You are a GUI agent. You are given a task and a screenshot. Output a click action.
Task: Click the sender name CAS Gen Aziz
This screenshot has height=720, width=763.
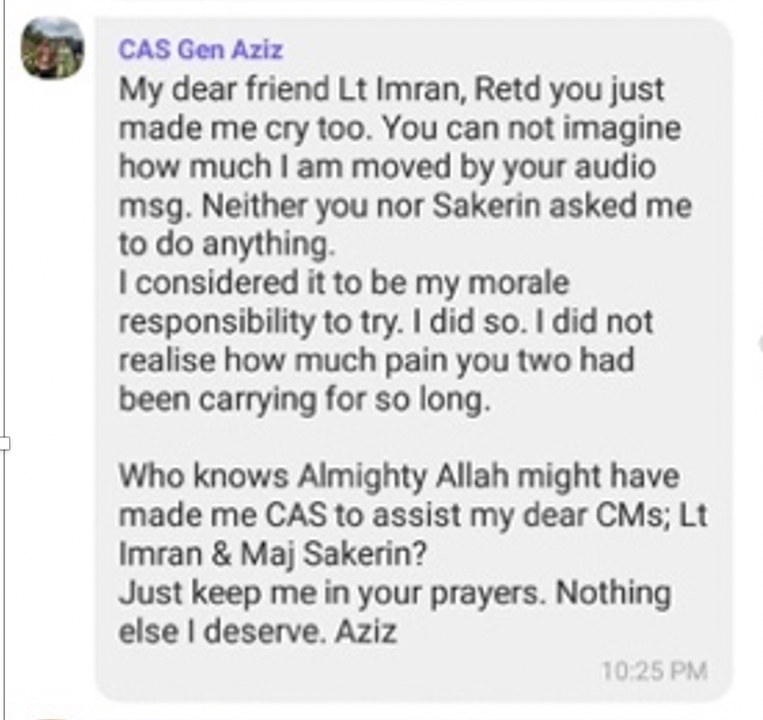tap(200, 50)
